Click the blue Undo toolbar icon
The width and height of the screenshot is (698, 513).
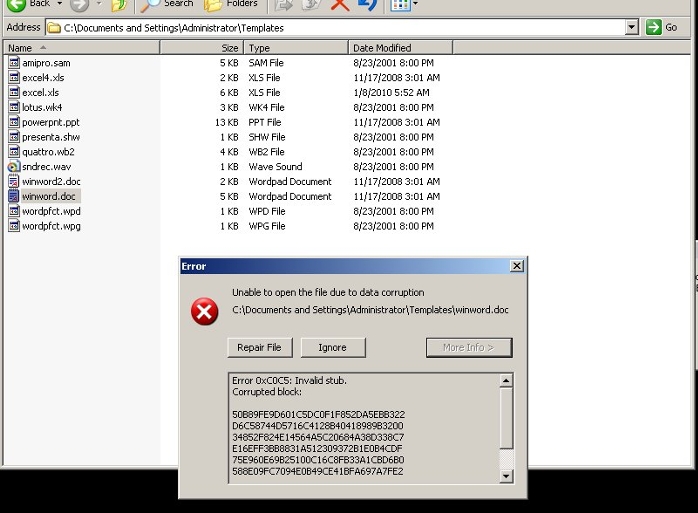(x=367, y=5)
